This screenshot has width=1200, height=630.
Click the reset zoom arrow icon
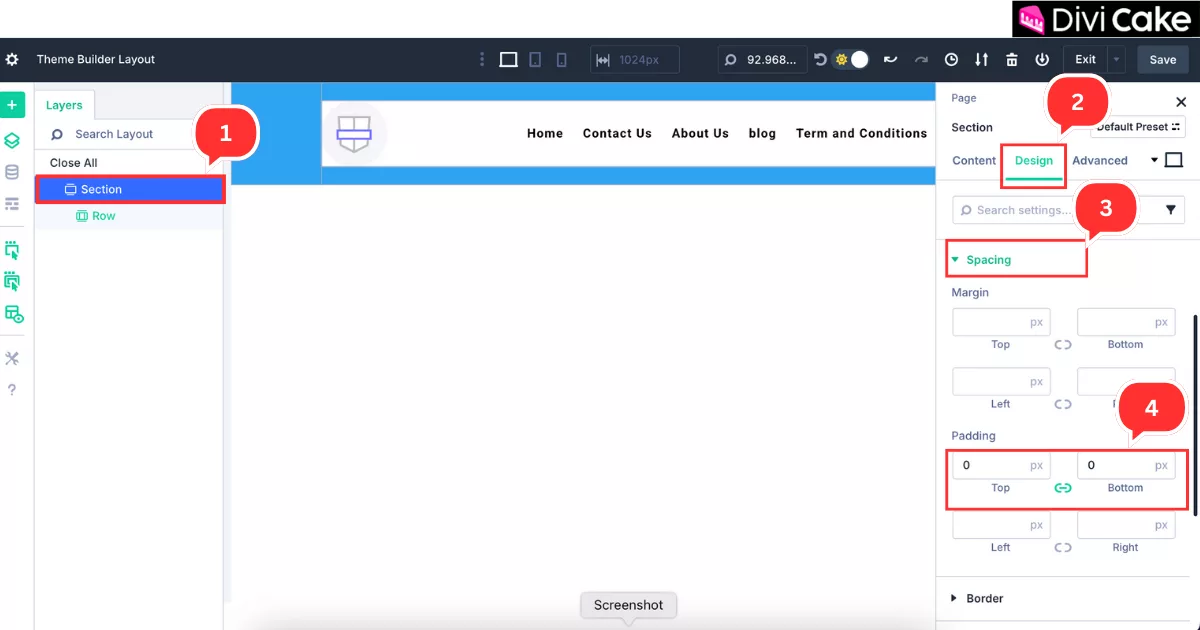(x=820, y=60)
